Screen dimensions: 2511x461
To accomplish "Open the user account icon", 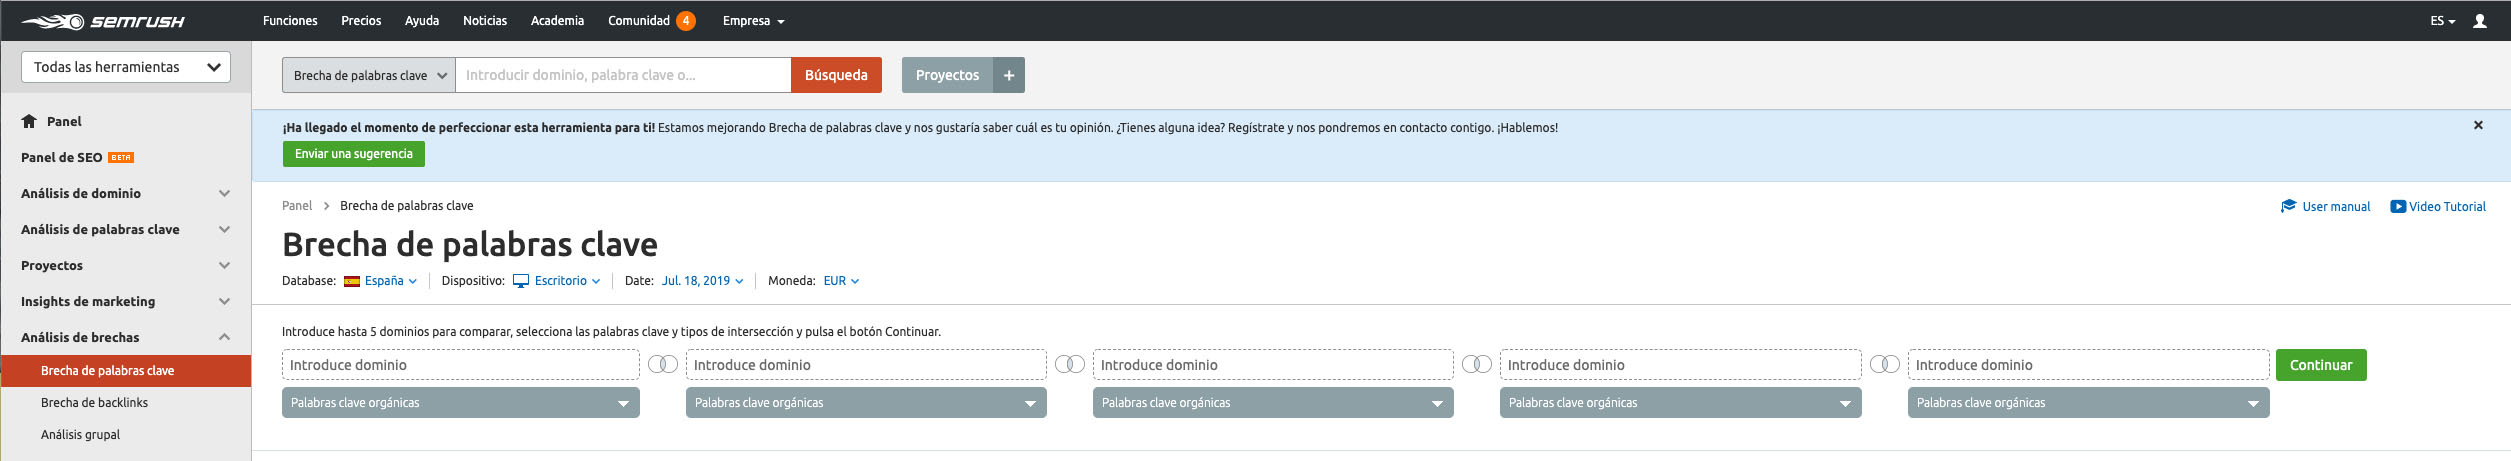I will (2479, 21).
